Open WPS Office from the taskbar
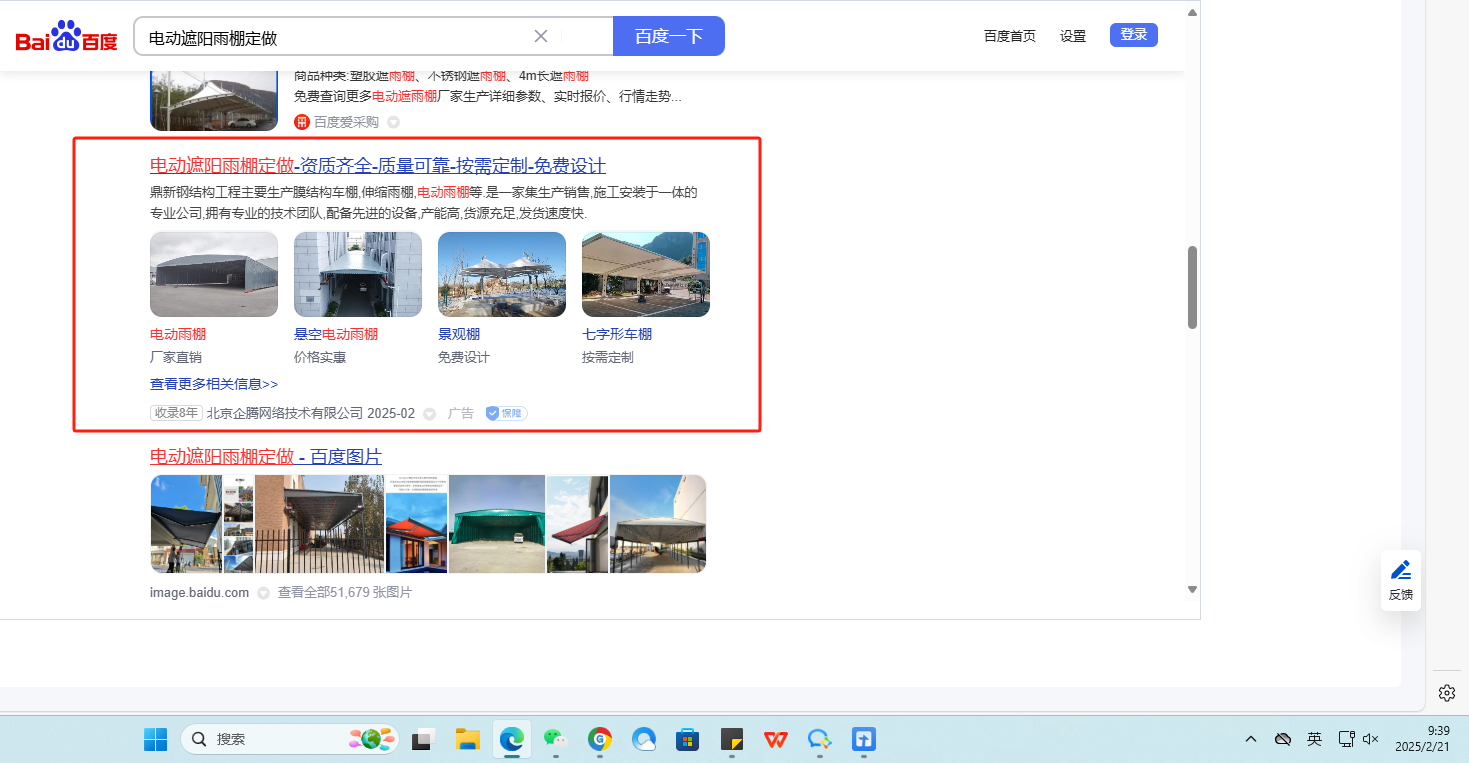The height and width of the screenshot is (763, 1469). pos(776,739)
